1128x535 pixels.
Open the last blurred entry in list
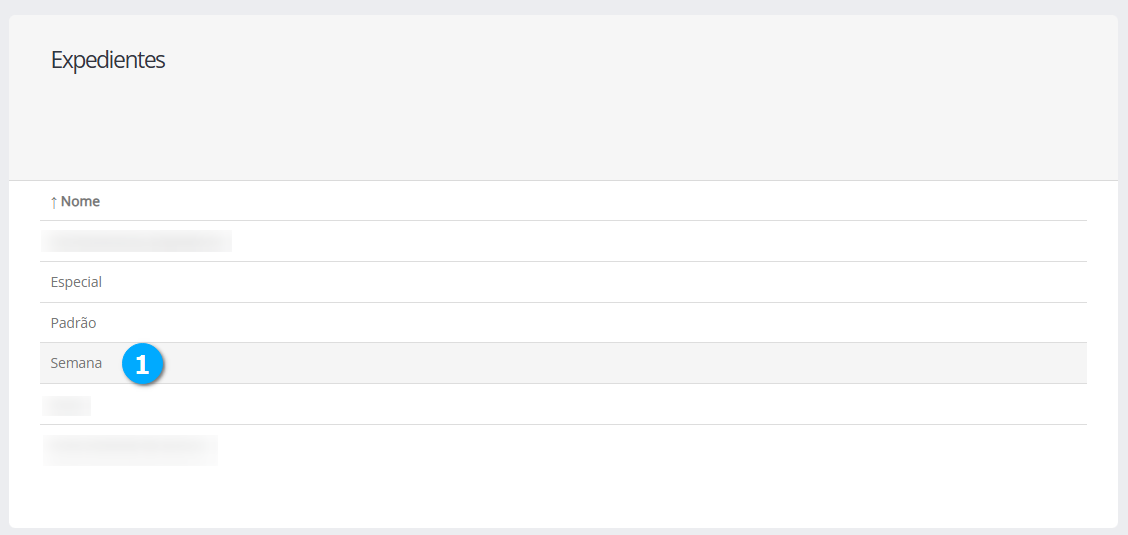[x=130, y=450]
